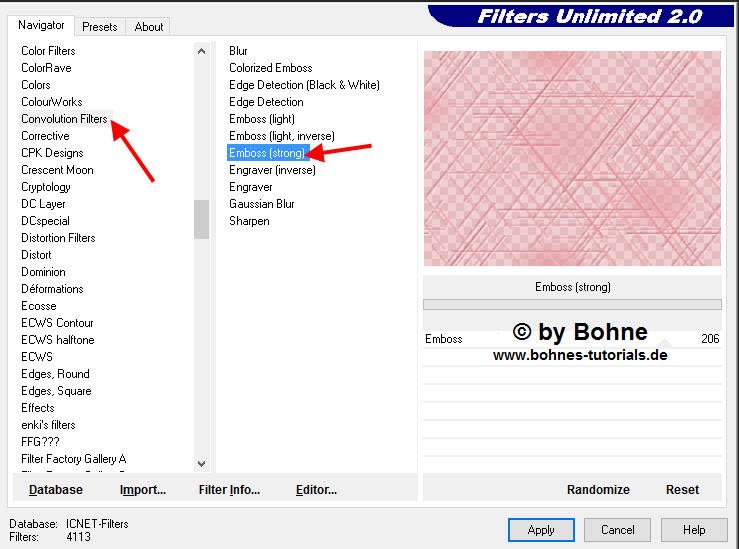The image size is (739, 549).
Task: Choose the Emboss (strong) filter
Action: [x=266, y=153]
